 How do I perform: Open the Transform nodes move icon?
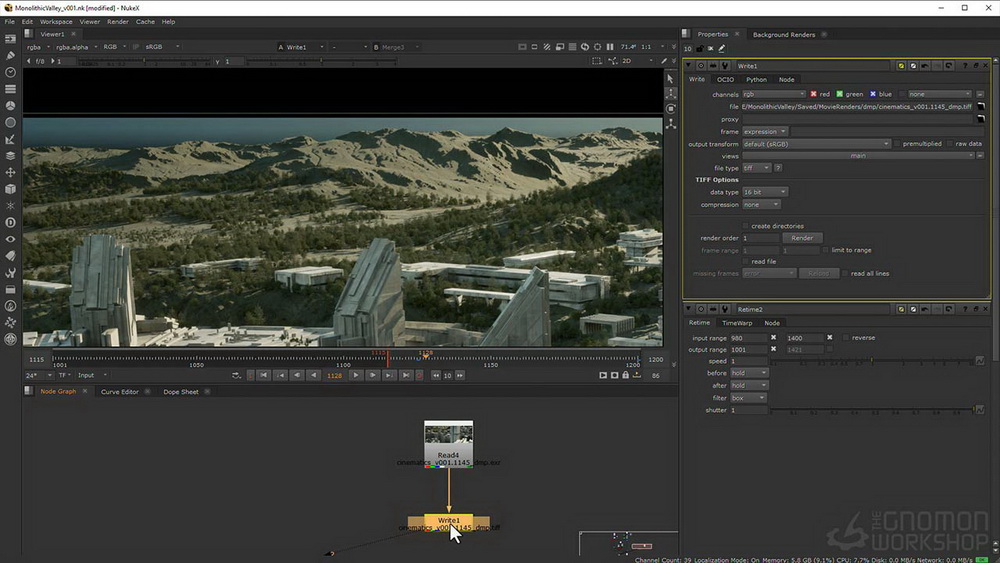coord(10,172)
